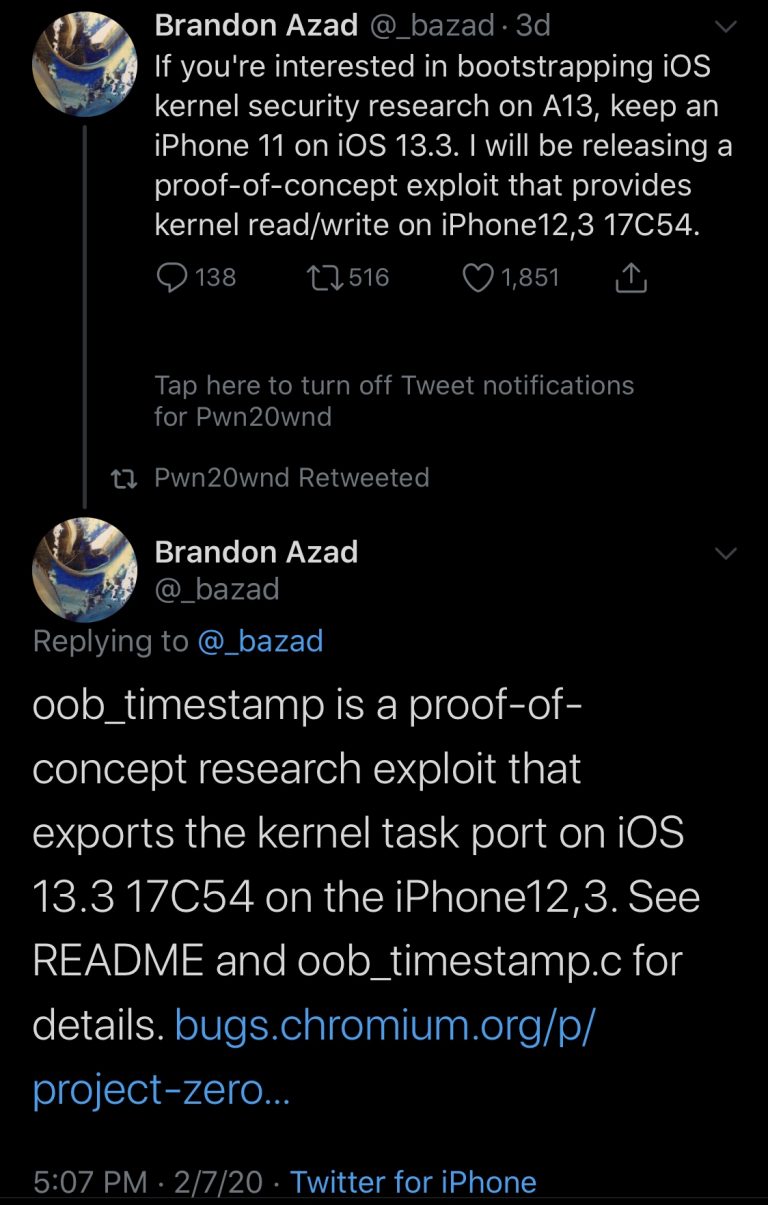Open the chevron menu on the oob_timestamp tweet

coord(727,553)
